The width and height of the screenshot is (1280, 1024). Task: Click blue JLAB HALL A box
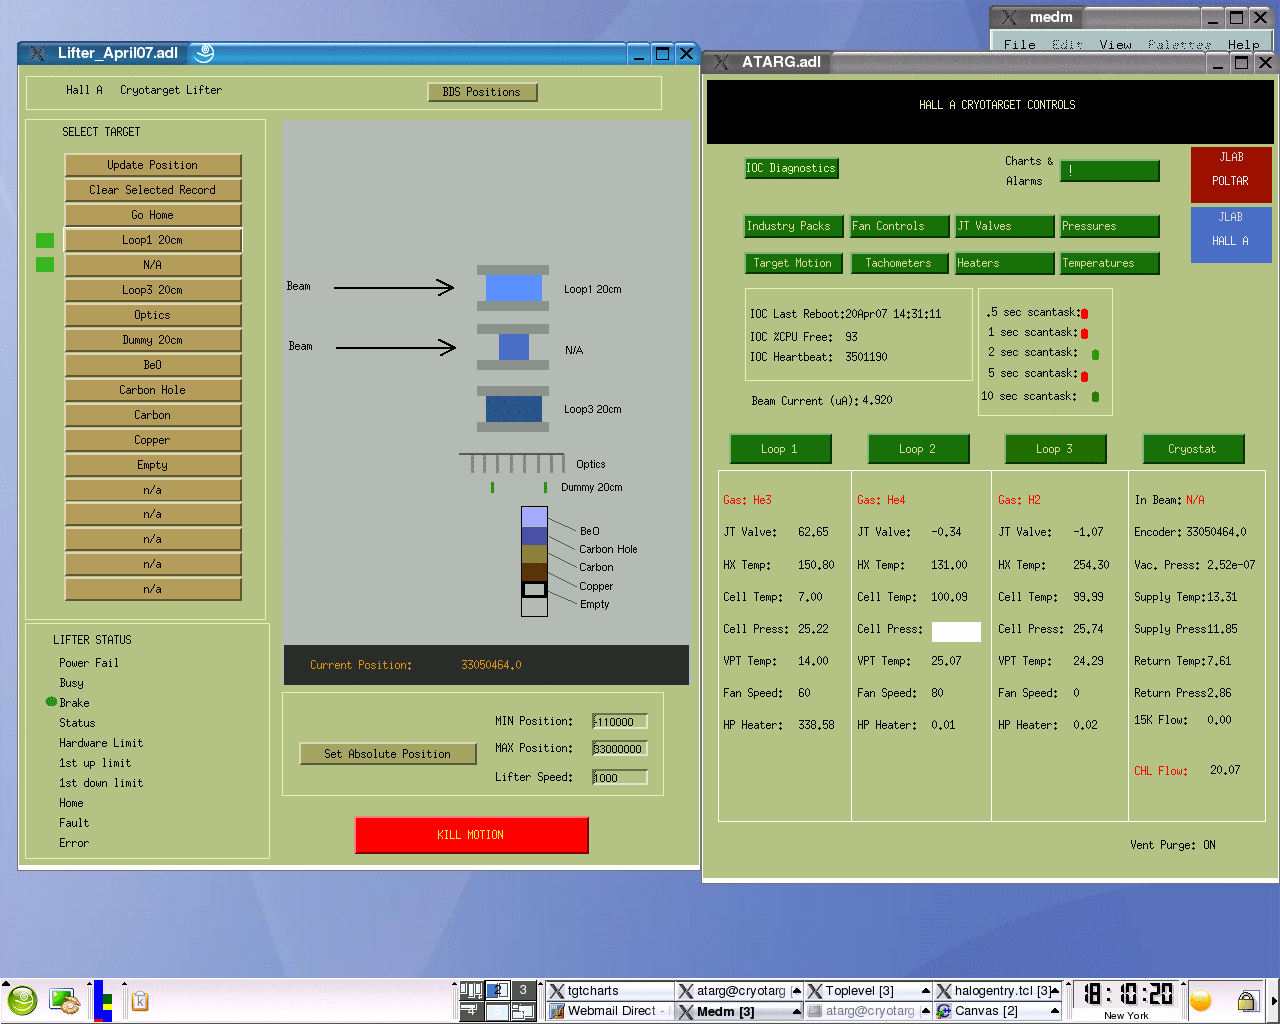1231,235
